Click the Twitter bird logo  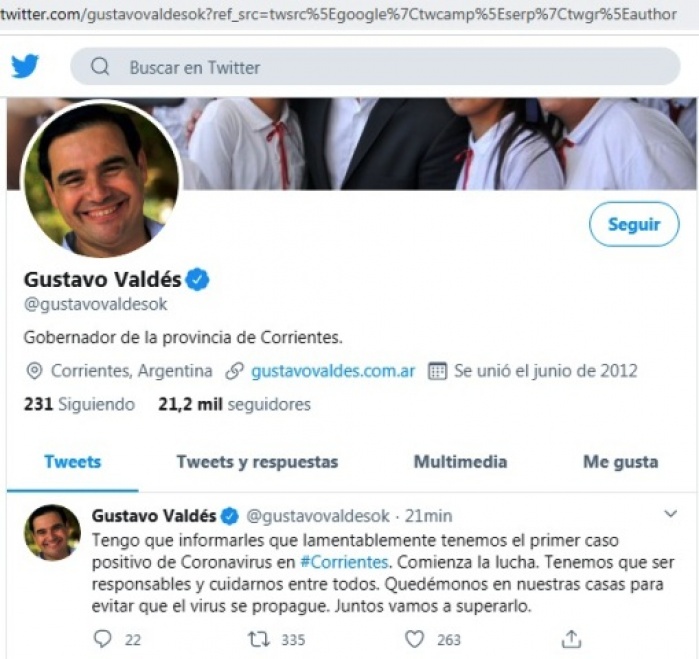click(25, 66)
